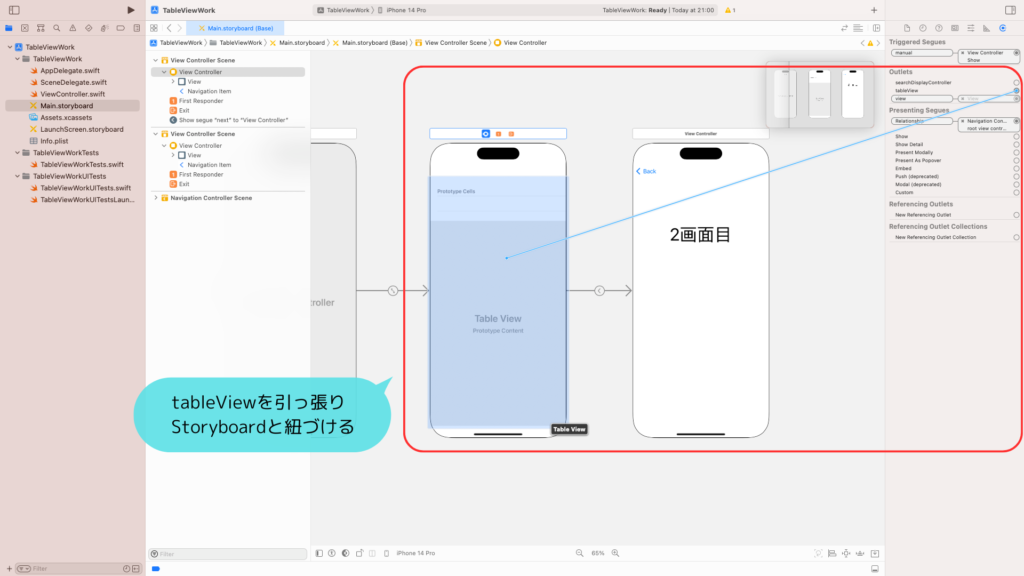Image resolution: width=1024 pixels, height=576 pixels.
Task: Click the Show Detail segue circle
Action: [x=1016, y=144]
